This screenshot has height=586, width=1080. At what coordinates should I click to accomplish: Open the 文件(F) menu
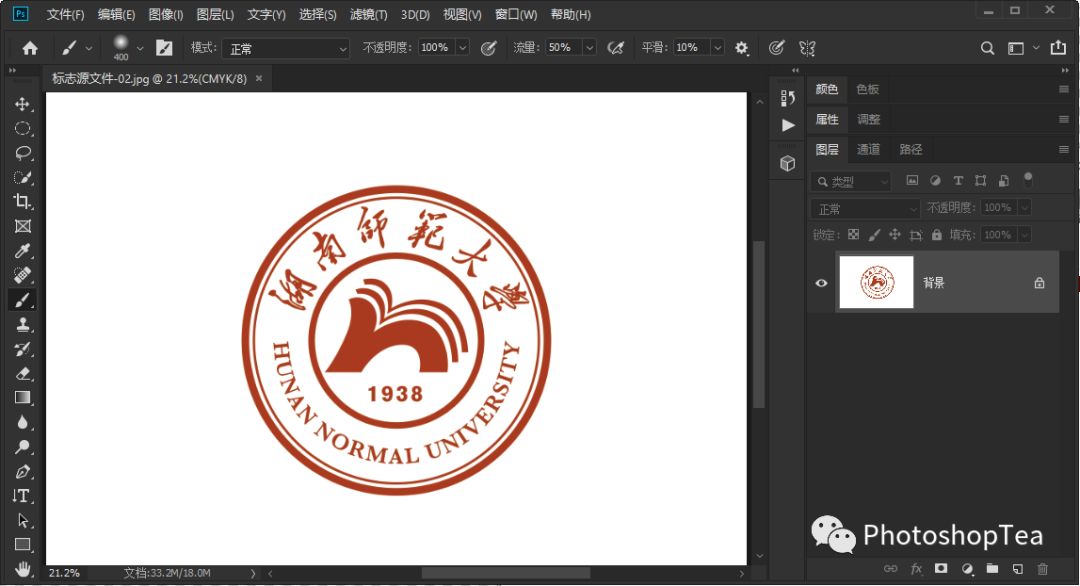click(x=65, y=14)
